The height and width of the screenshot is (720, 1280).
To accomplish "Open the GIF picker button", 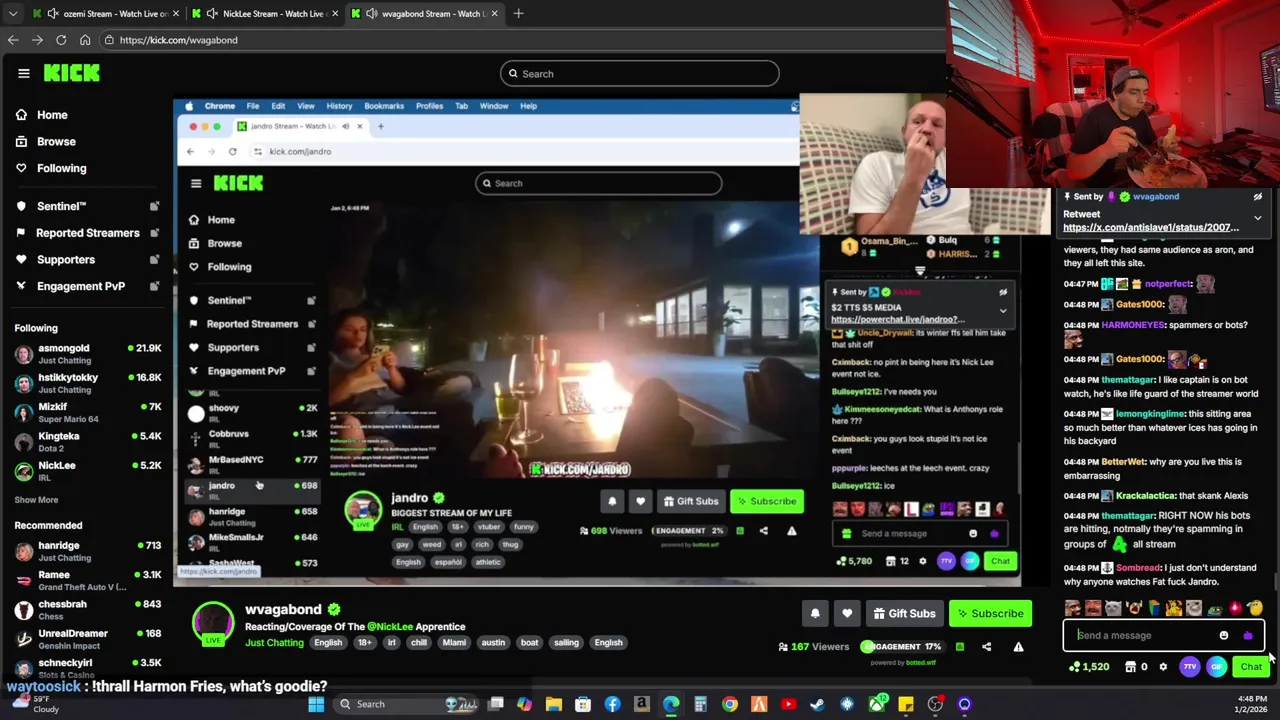I will coord(1216,667).
